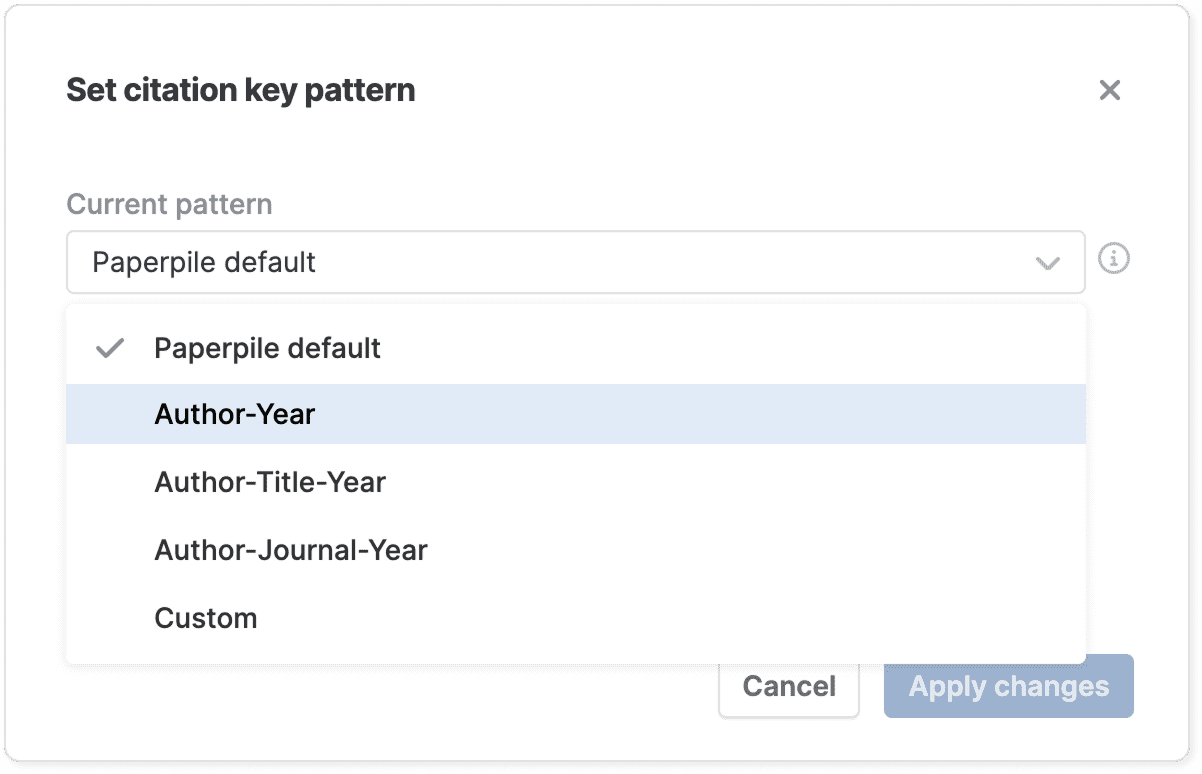
Task: Click the selected value text in the pattern box
Action: 204,262
